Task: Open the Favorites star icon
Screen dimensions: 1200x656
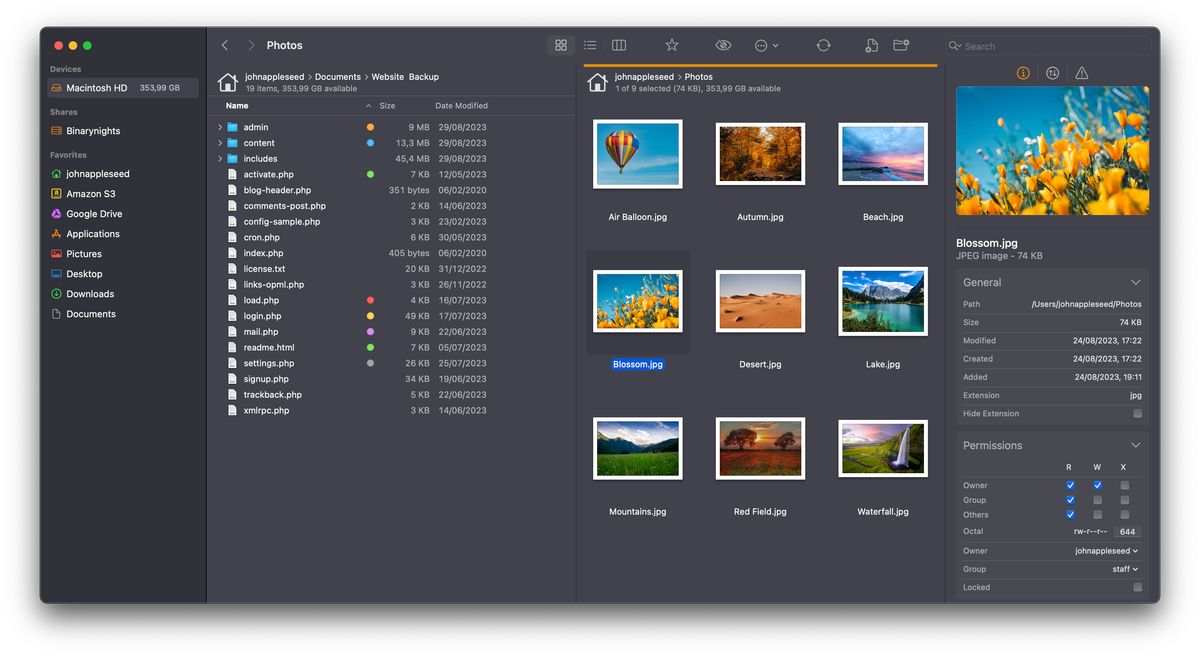Action: [x=671, y=45]
